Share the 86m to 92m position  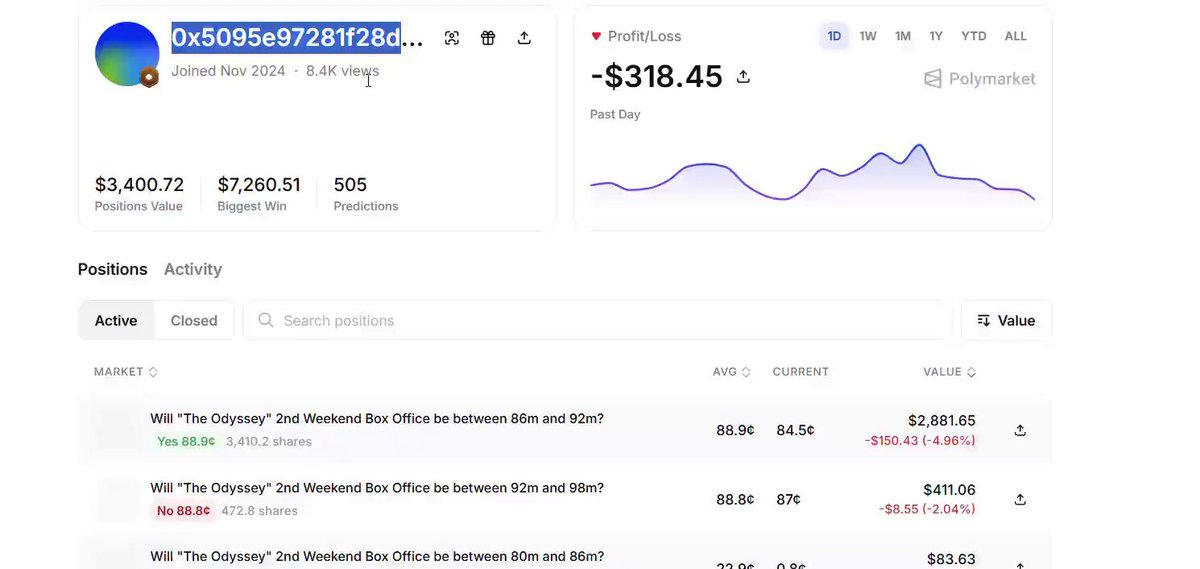[1020, 430]
